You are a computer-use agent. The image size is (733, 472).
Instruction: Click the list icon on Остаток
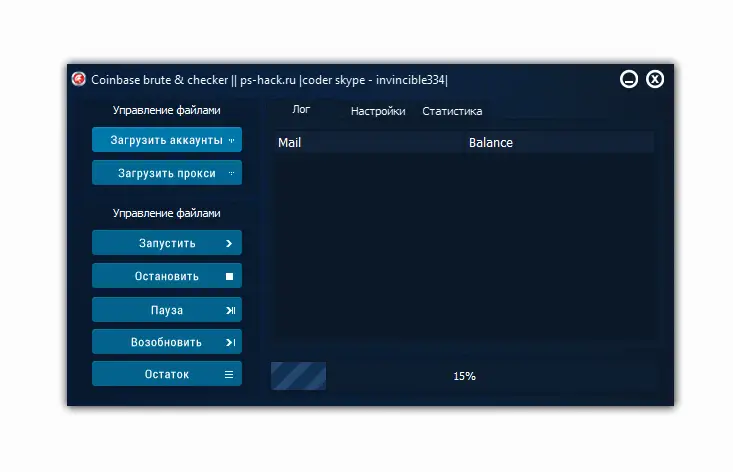[229, 375]
